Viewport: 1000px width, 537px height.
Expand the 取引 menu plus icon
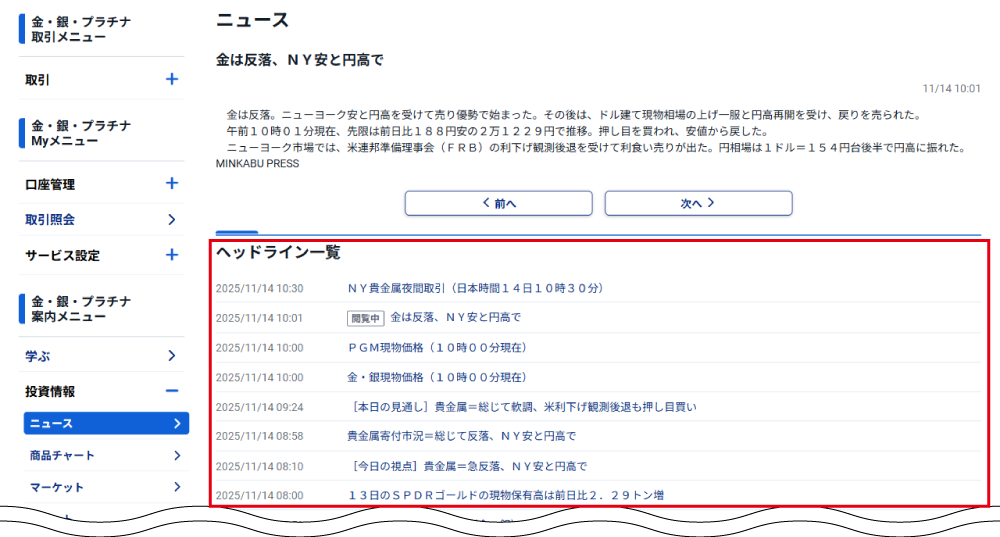pyautogui.click(x=172, y=79)
